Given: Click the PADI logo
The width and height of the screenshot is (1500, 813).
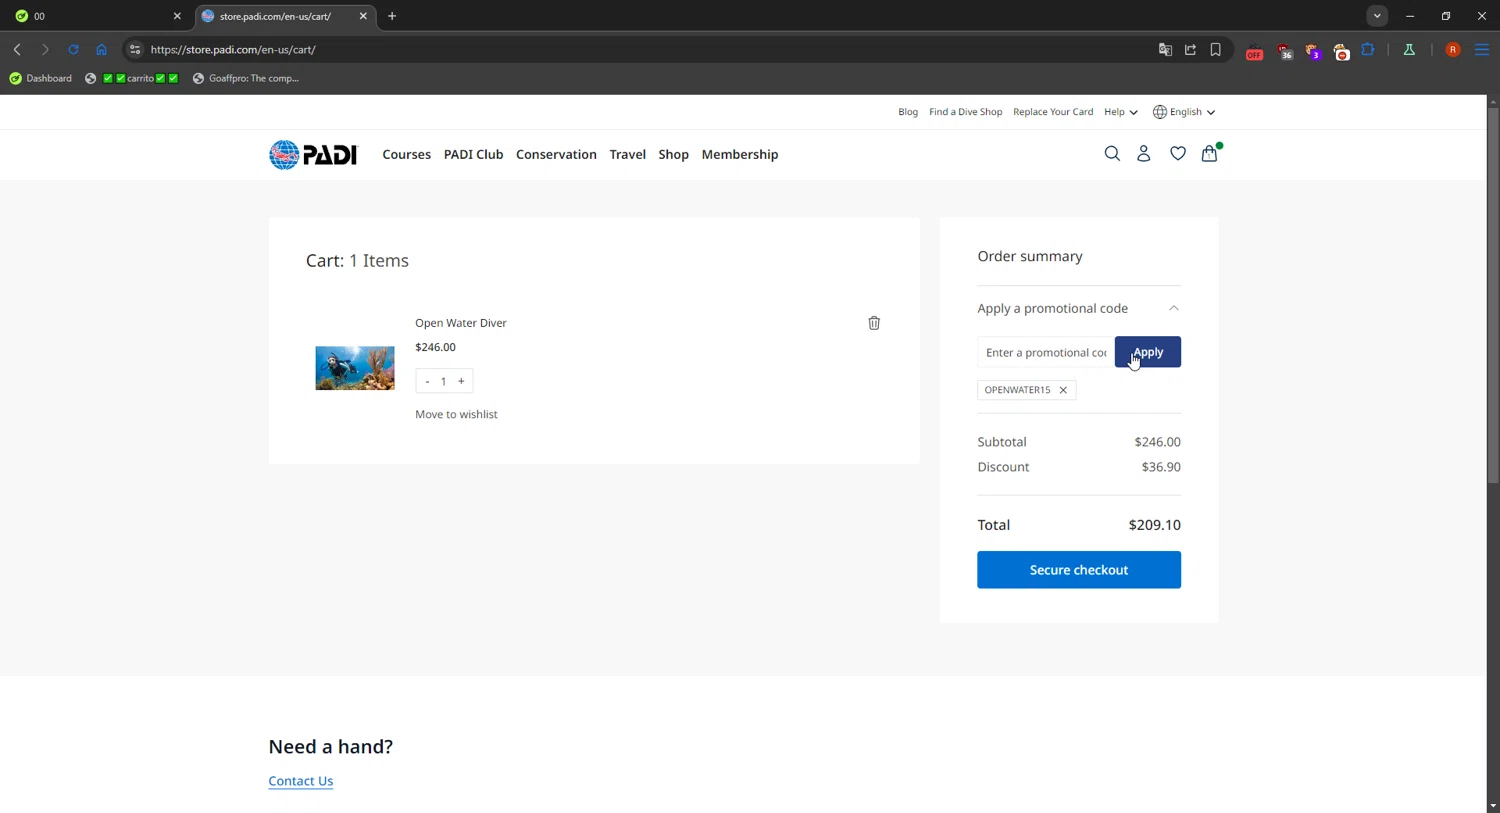Looking at the screenshot, I should pyautogui.click(x=313, y=155).
